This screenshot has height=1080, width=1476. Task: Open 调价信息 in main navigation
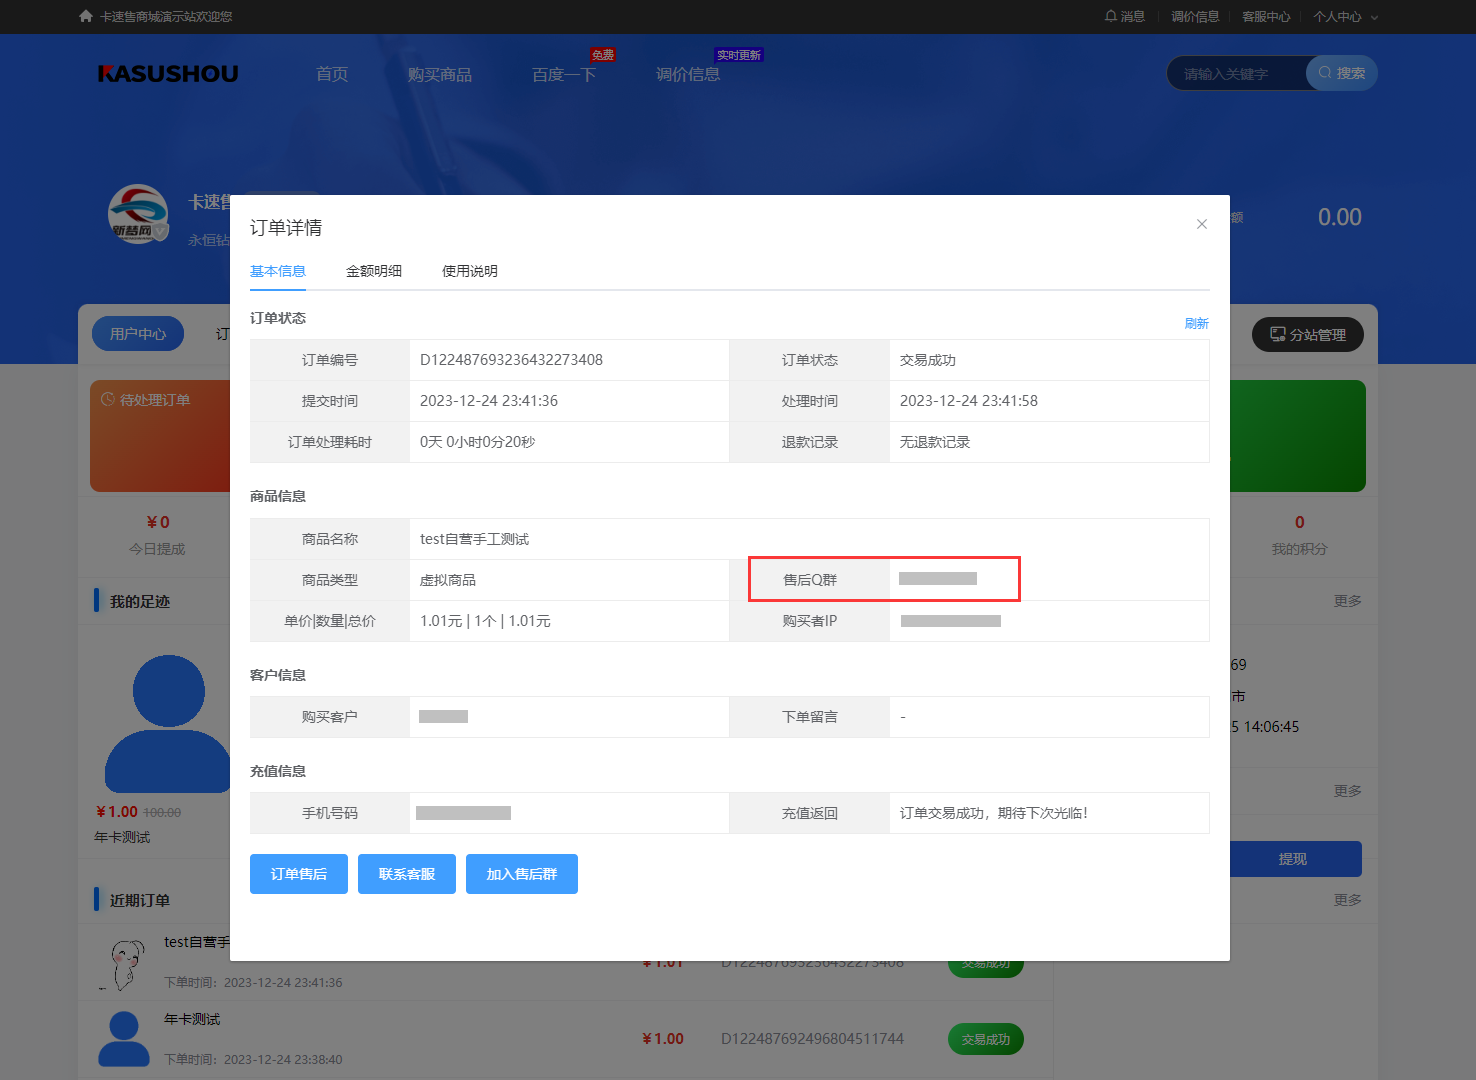[688, 74]
